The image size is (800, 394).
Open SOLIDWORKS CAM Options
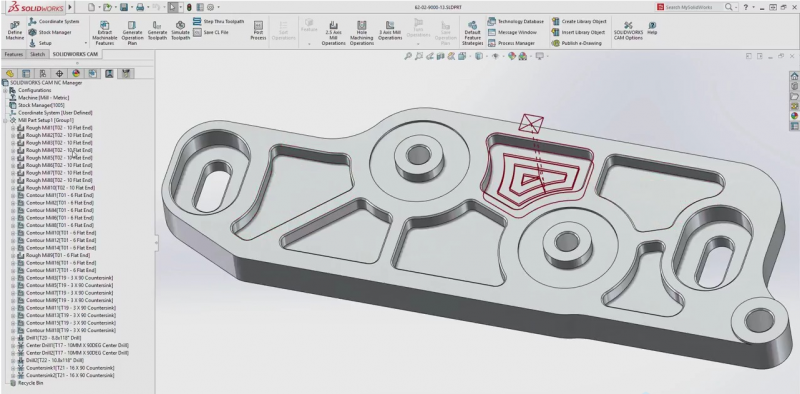click(628, 31)
